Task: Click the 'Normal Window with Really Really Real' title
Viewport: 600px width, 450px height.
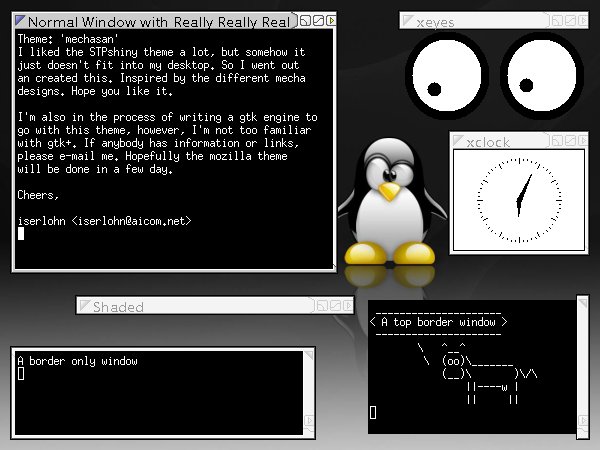Action: click(159, 22)
